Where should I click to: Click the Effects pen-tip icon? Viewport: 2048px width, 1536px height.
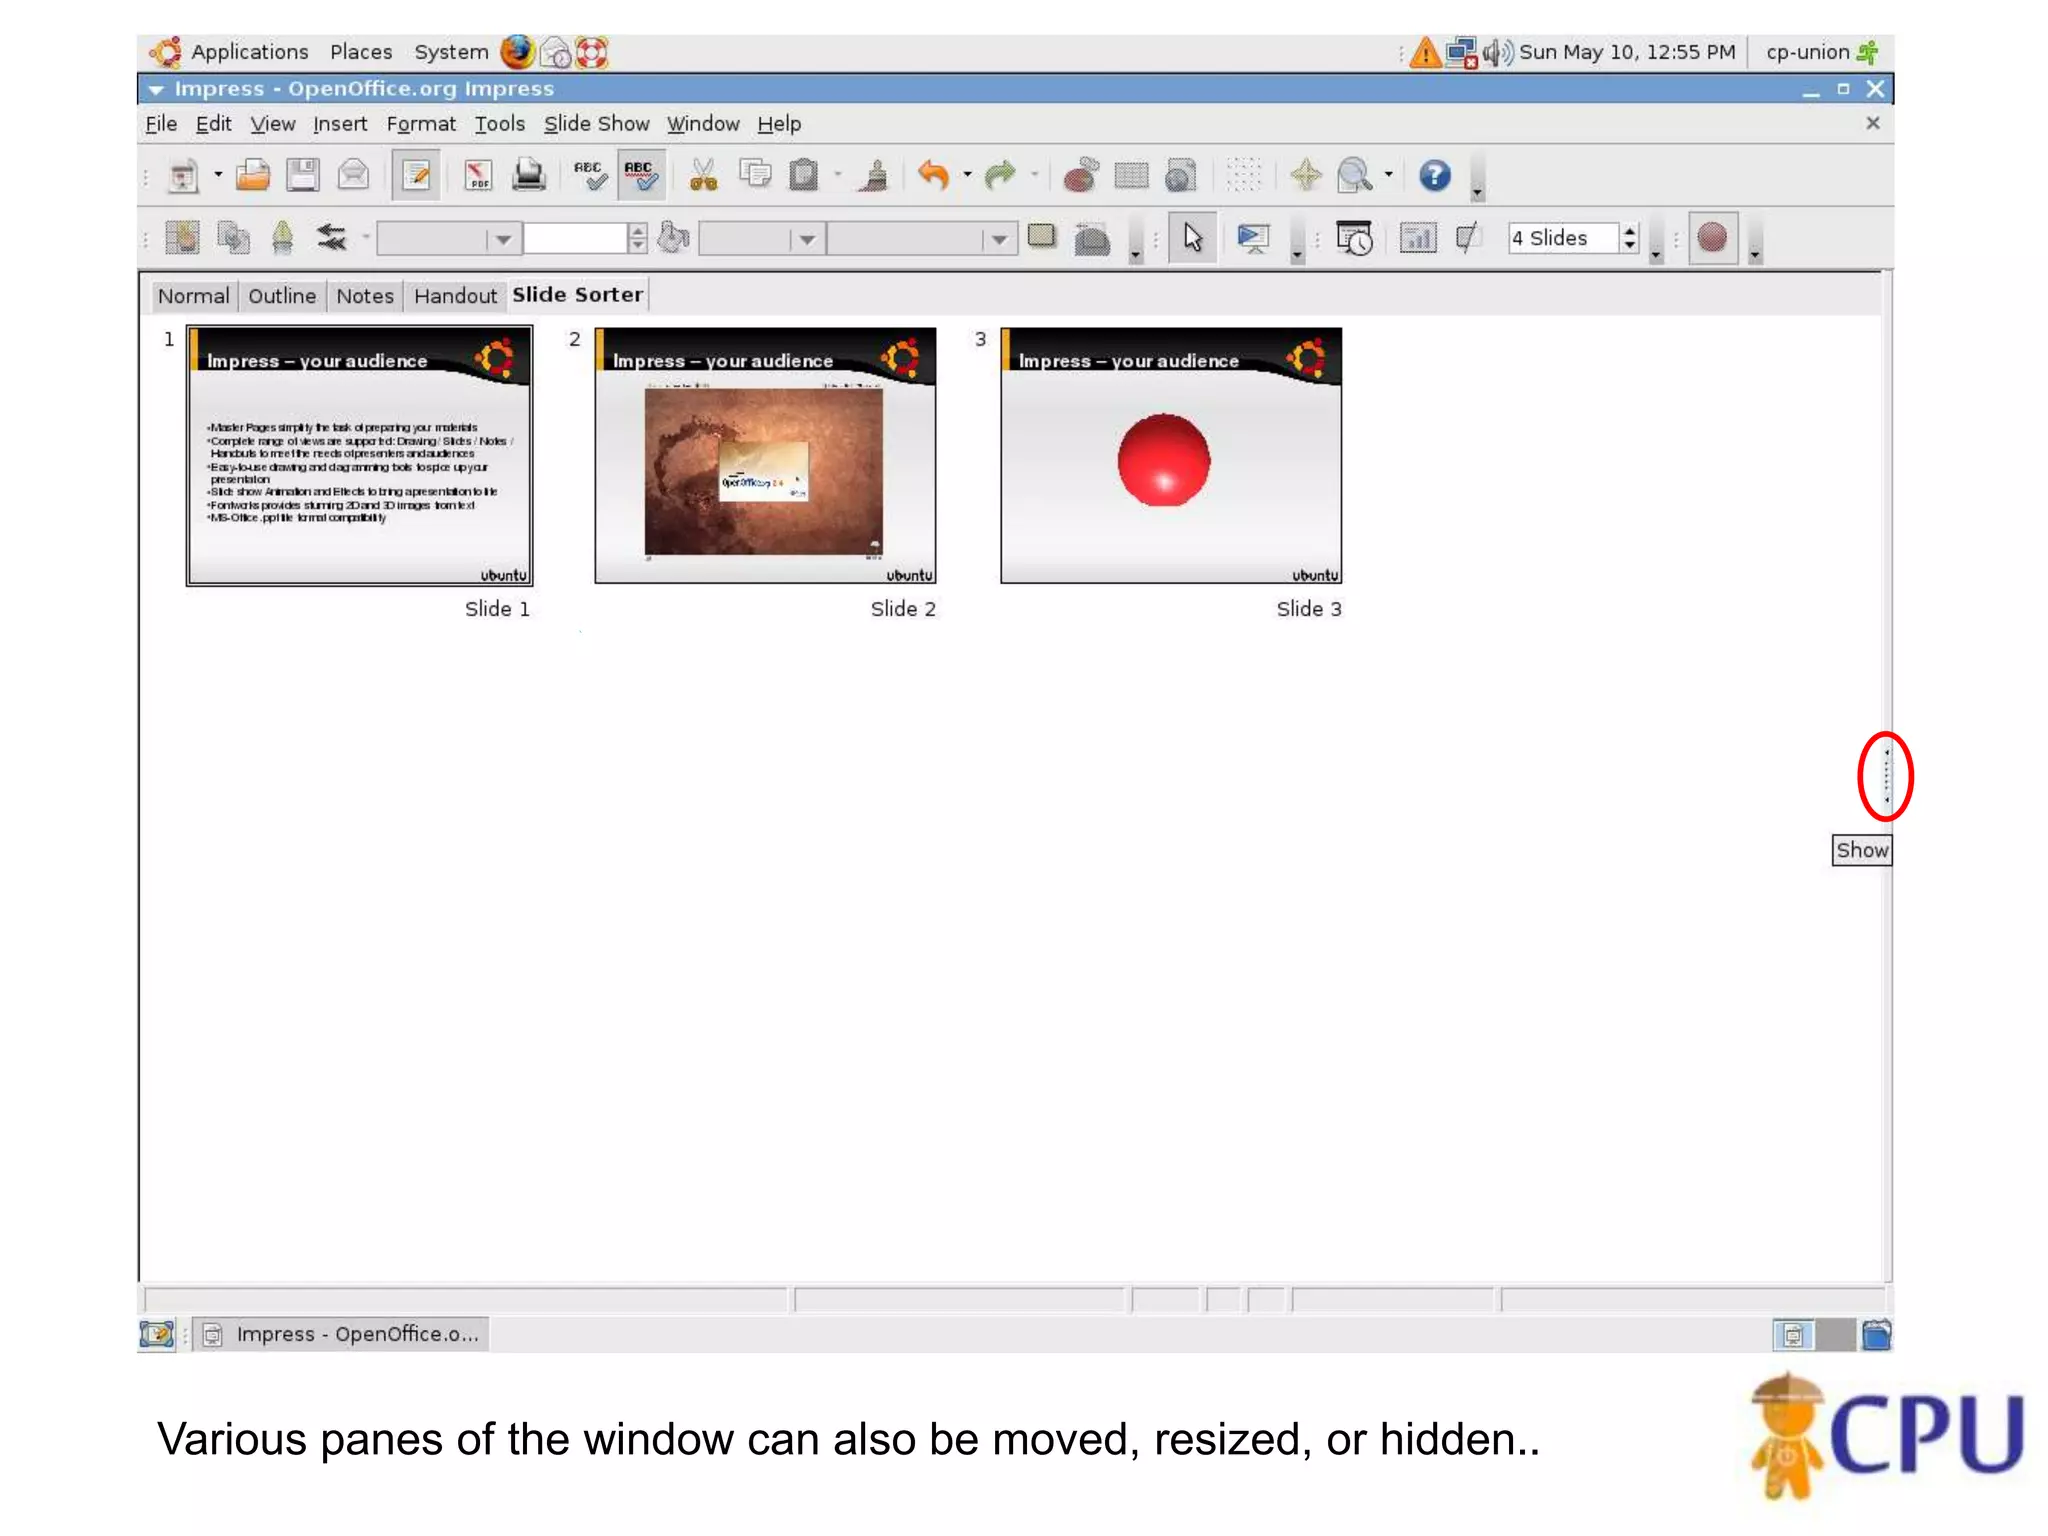(283, 237)
